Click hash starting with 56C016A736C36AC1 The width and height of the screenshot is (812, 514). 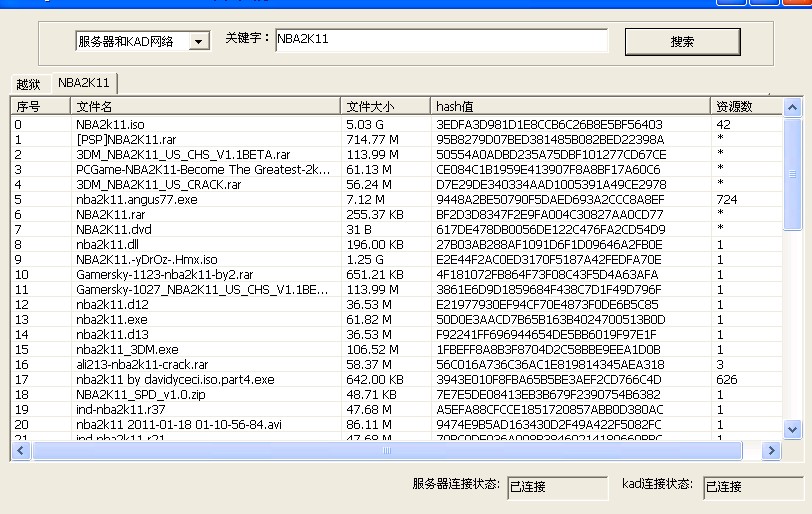click(x=550, y=364)
